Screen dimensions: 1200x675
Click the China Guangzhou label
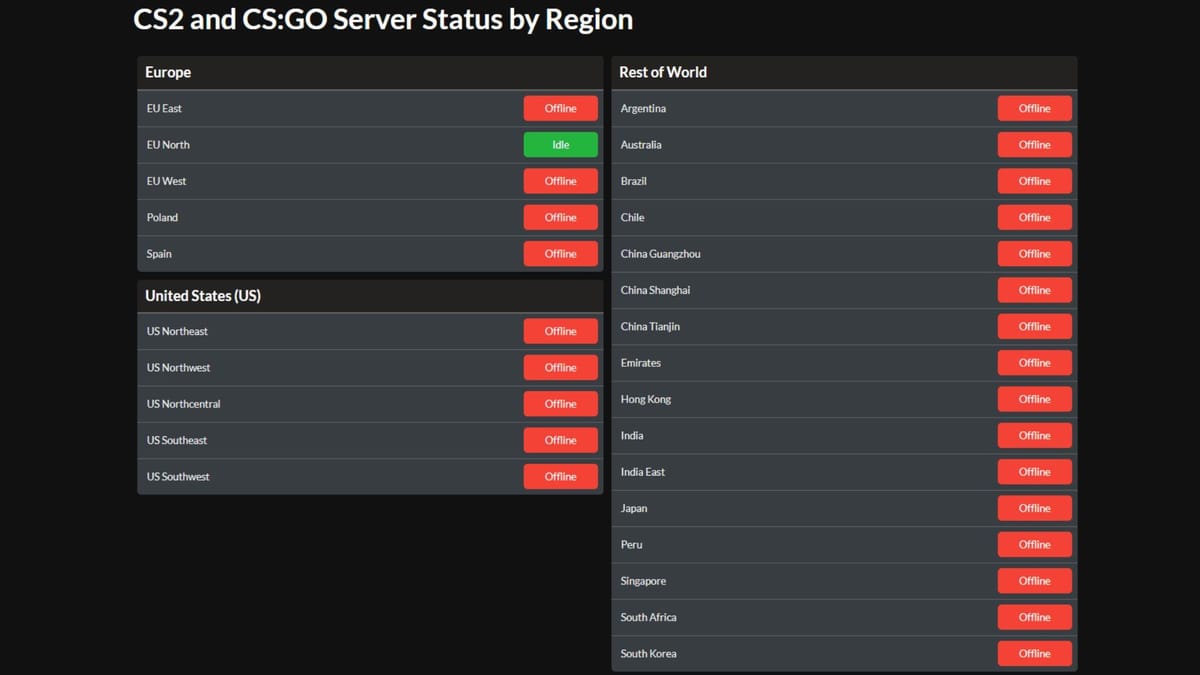coord(660,254)
